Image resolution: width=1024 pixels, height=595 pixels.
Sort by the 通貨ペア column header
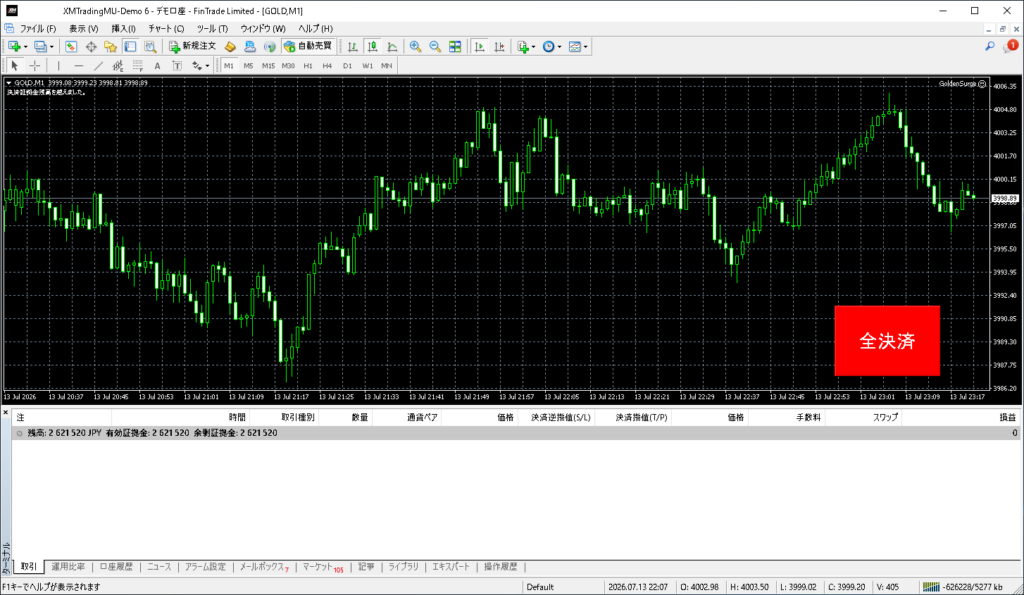tap(422, 417)
